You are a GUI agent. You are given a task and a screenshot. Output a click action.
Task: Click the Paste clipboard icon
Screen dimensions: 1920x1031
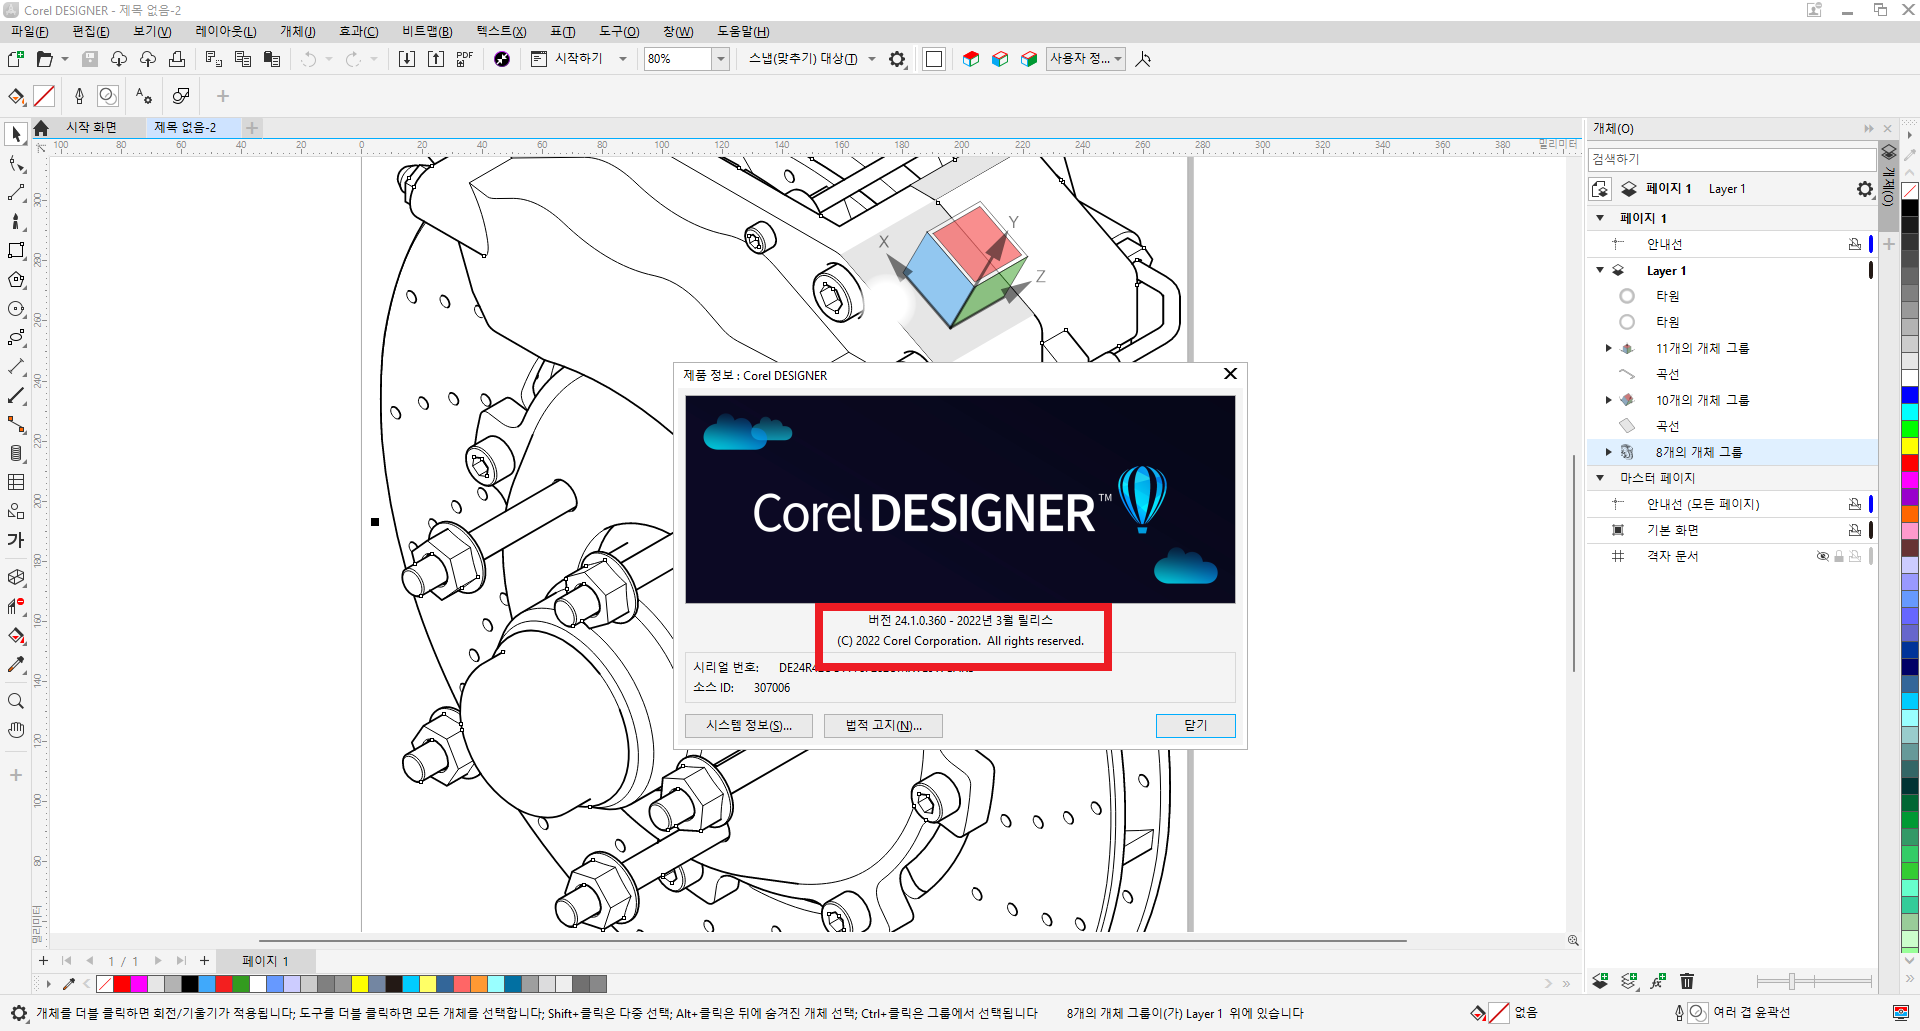coord(272,59)
